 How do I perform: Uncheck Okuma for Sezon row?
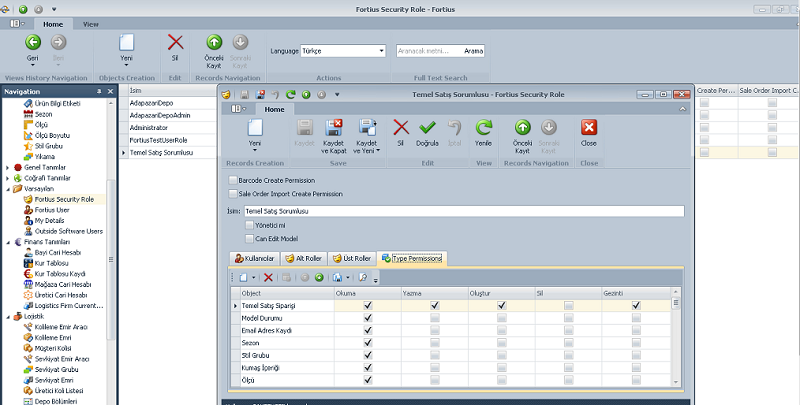pyautogui.click(x=368, y=343)
